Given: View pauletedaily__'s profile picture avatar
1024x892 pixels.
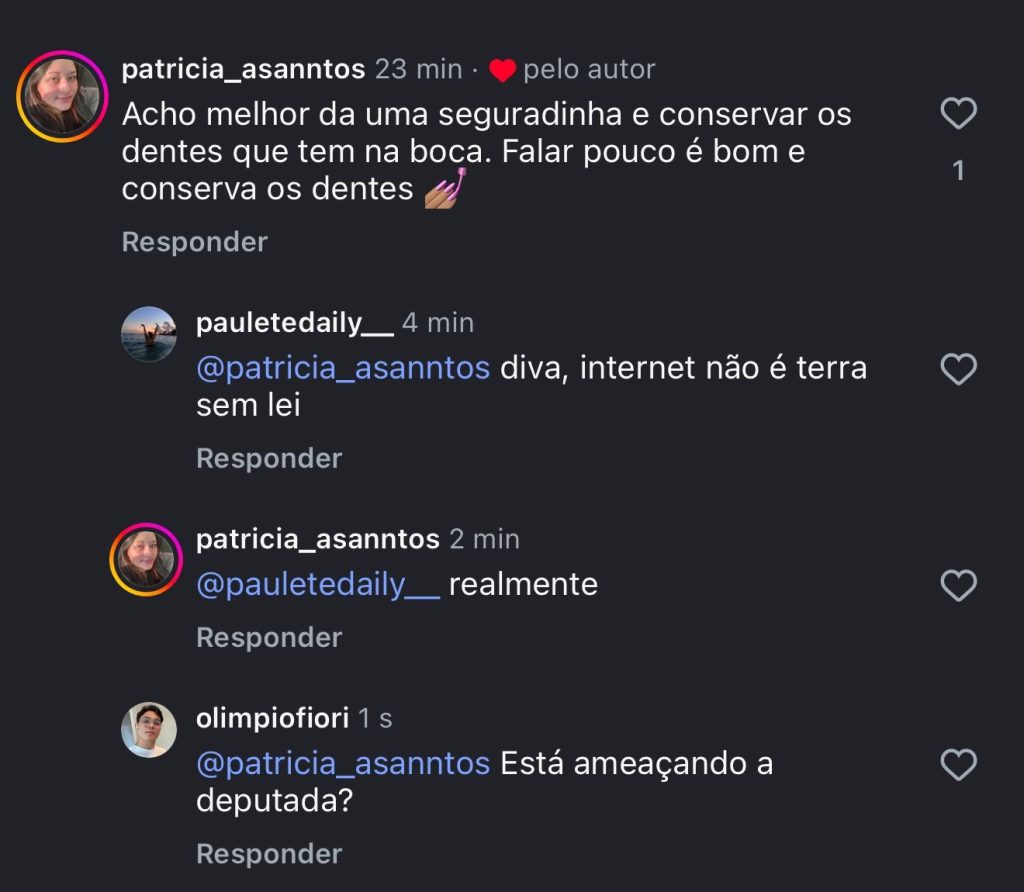Looking at the screenshot, I should click(x=149, y=334).
